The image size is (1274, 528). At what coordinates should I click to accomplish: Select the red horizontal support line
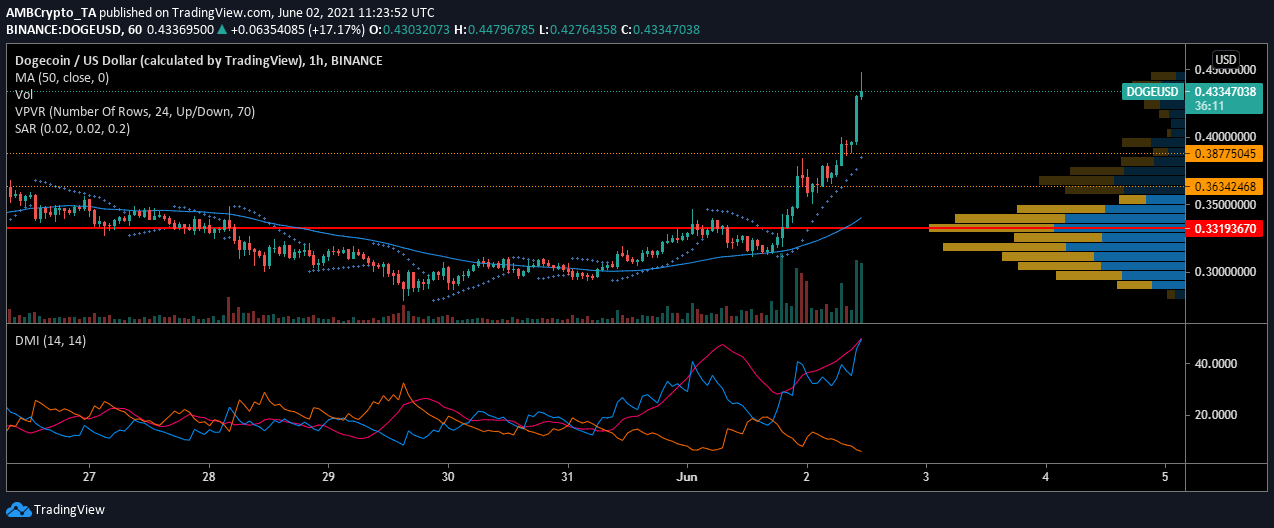click(500, 228)
